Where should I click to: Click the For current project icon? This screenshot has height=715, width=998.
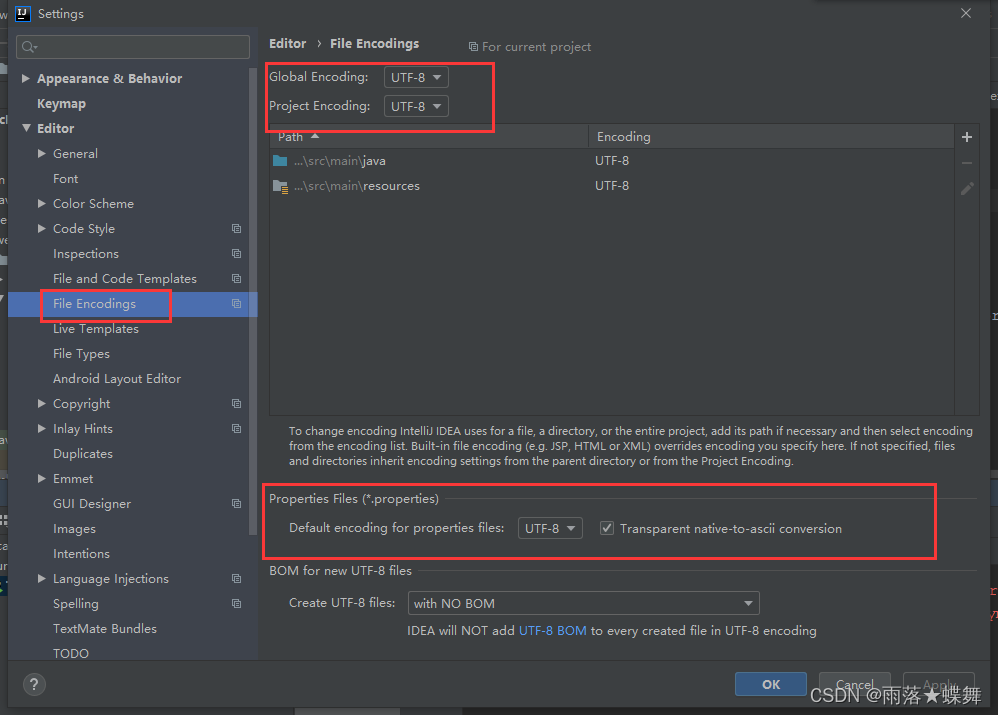click(473, 46)
